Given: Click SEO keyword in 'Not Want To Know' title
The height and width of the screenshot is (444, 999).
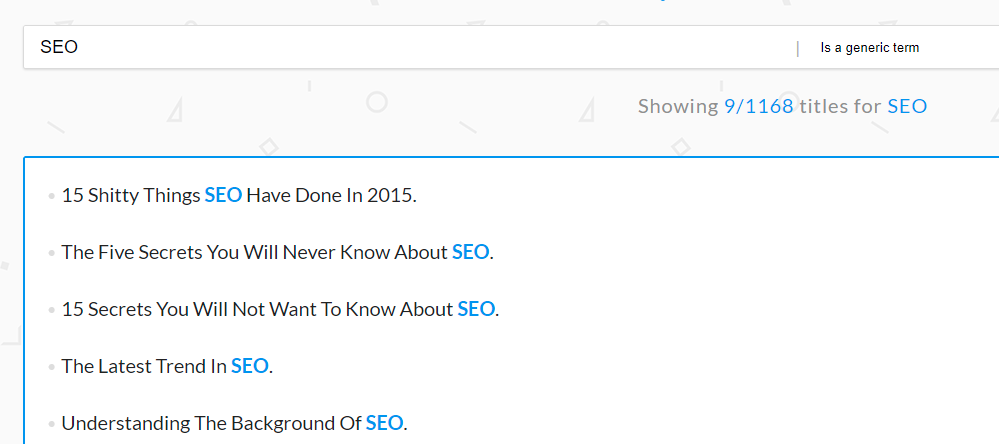Looking at the screenshot, I should click(476, 310).
